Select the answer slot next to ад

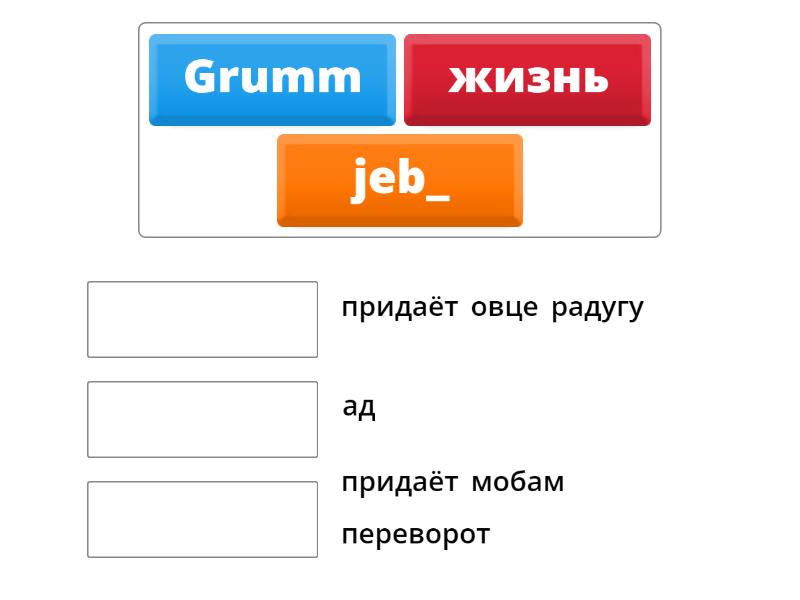[x=202, y=419]
